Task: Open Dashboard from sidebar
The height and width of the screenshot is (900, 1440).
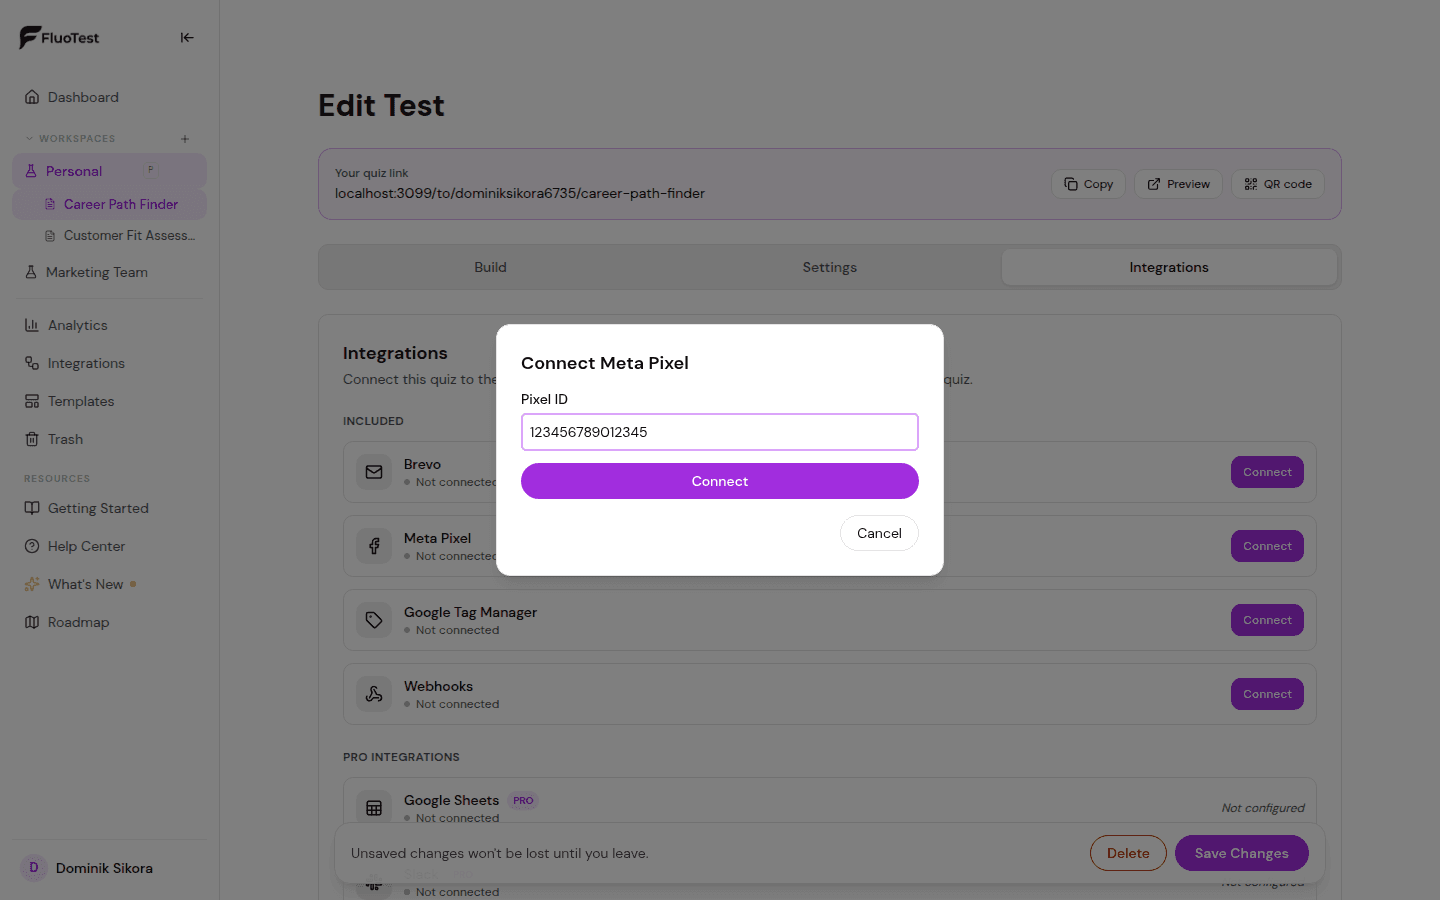Action: [110, 97]
